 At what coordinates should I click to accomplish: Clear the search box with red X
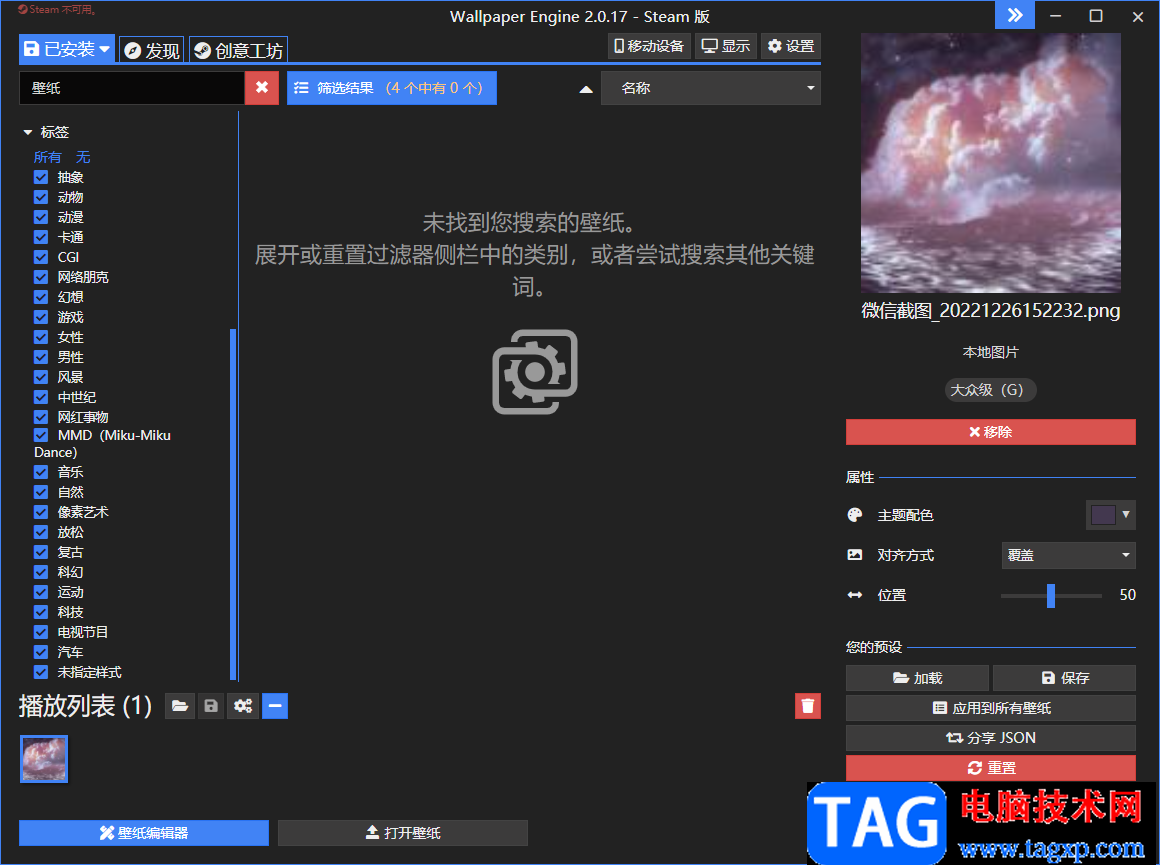[x=262, y=88]
